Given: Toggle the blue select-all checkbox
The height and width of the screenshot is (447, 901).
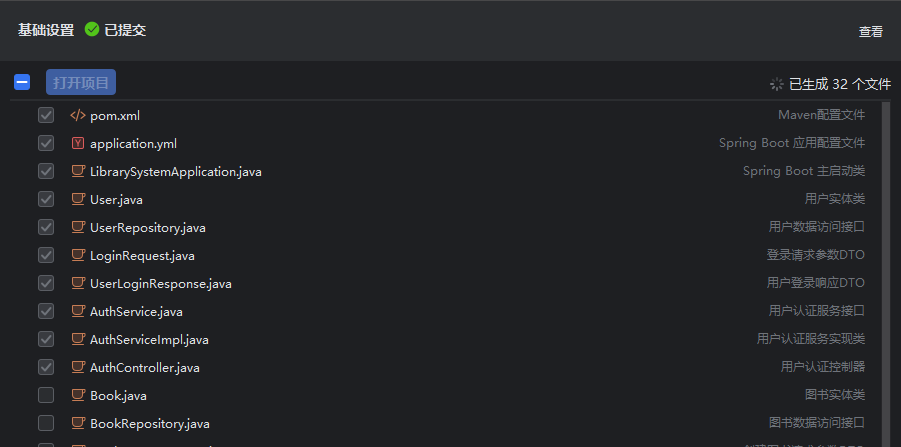Looking at the screenshot, I should point(22,83).
